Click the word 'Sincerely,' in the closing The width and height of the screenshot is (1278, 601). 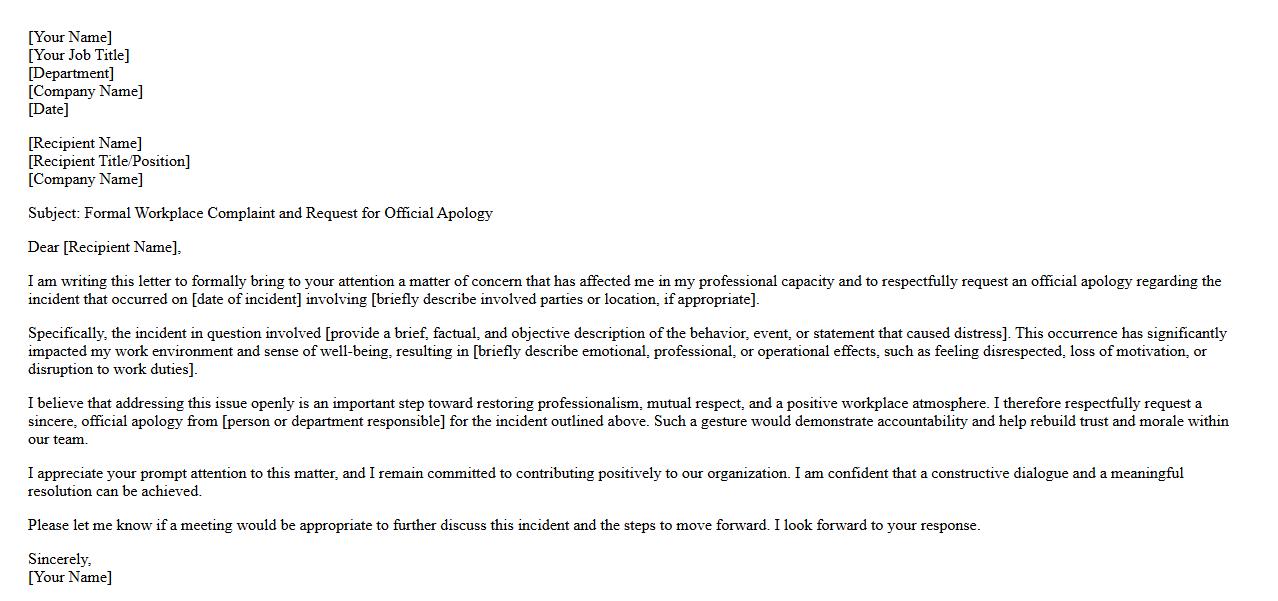coord(59,559)
